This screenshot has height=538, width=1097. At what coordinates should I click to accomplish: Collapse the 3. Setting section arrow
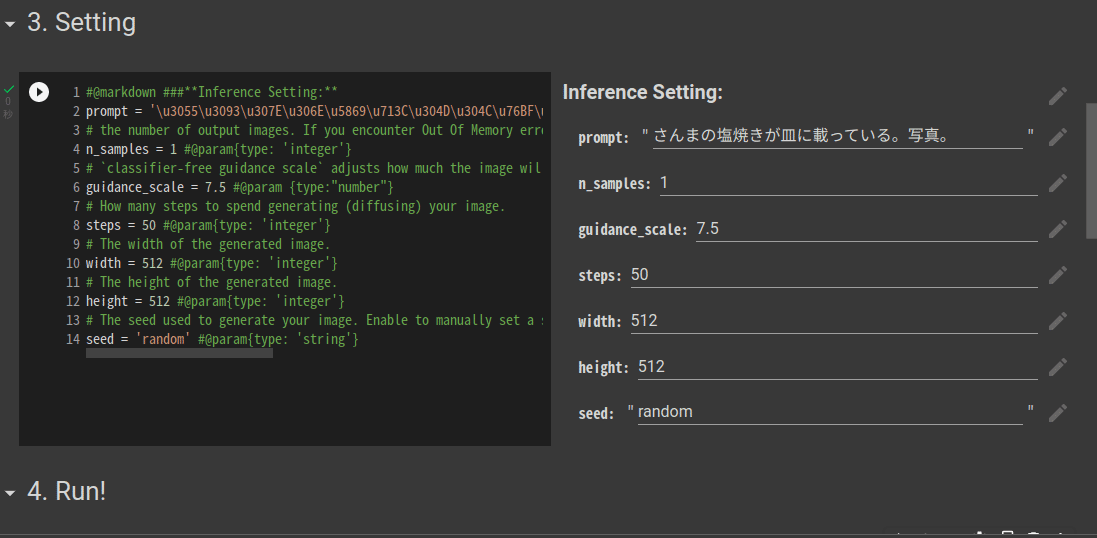(x=10, y=24)
